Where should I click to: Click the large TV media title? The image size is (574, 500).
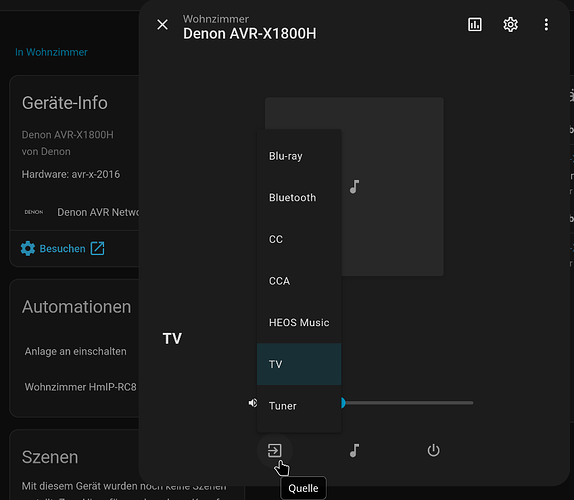point(172,339)
